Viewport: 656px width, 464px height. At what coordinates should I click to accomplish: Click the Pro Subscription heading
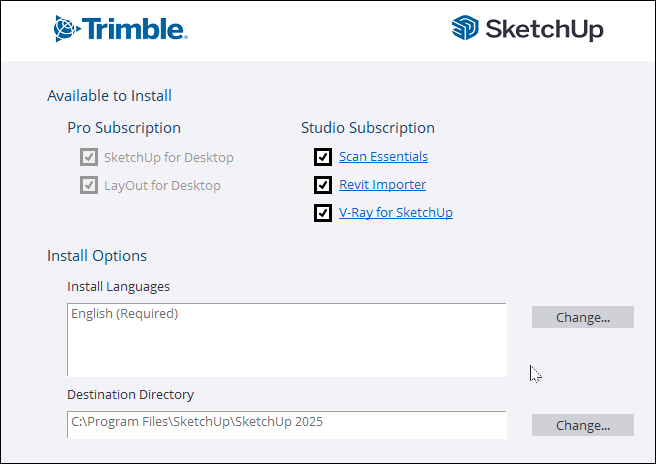click(124, 128)
